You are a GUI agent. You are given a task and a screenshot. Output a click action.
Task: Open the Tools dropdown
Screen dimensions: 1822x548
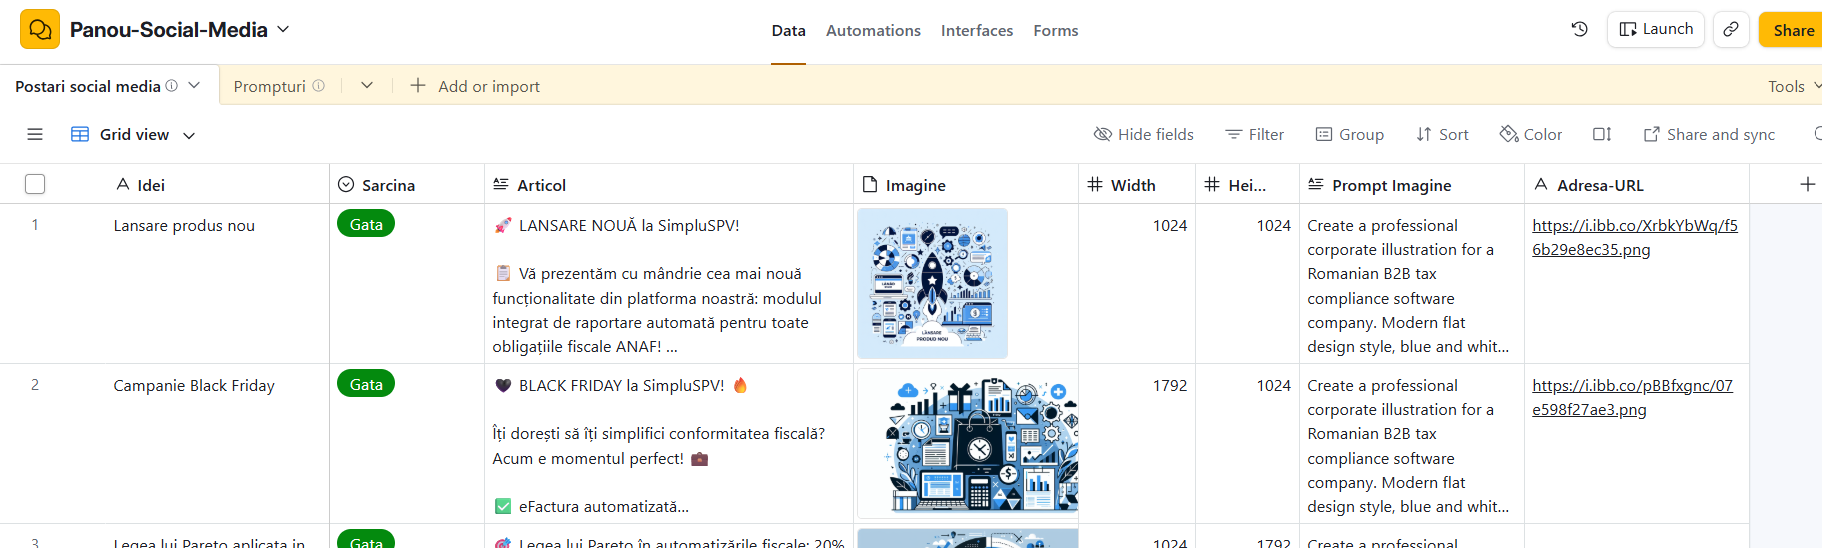click(x=1794, y=86)
